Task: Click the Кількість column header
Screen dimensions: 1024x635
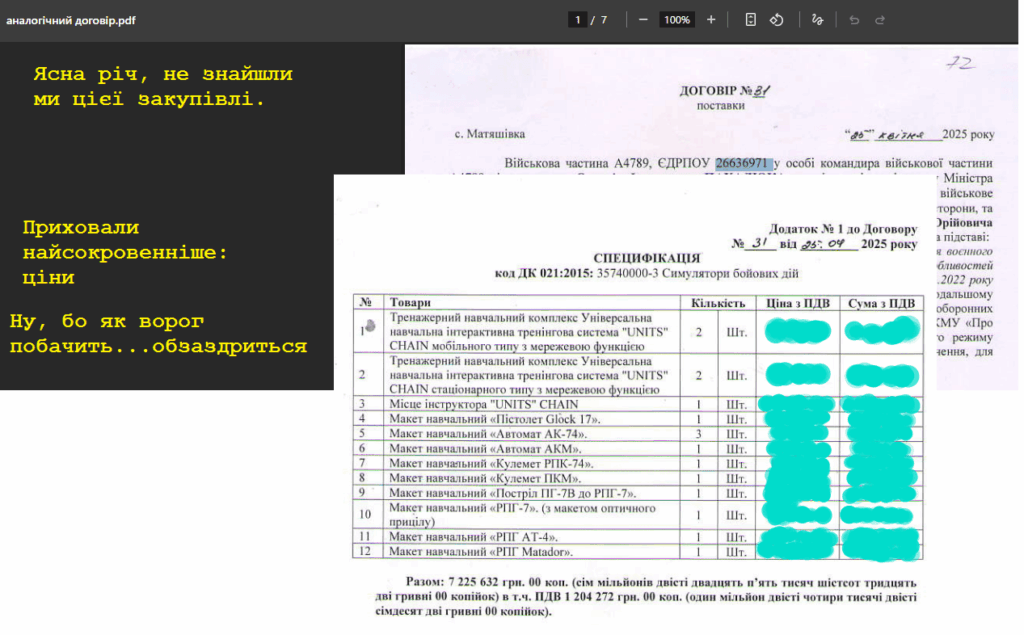Action: (718, 302)
